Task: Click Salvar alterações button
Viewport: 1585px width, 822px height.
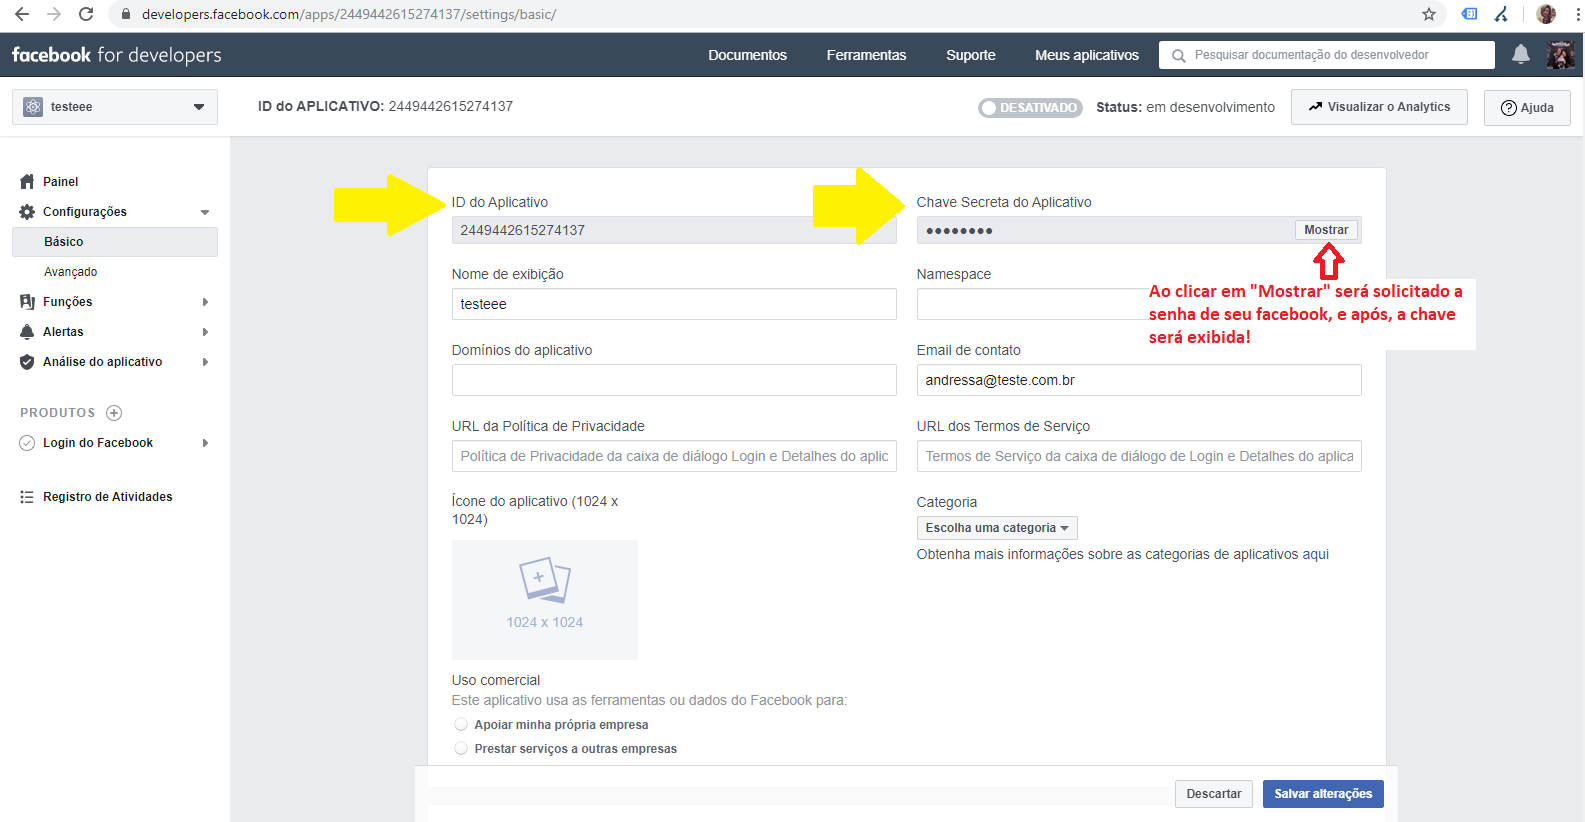Action: tap(1323, 794)
